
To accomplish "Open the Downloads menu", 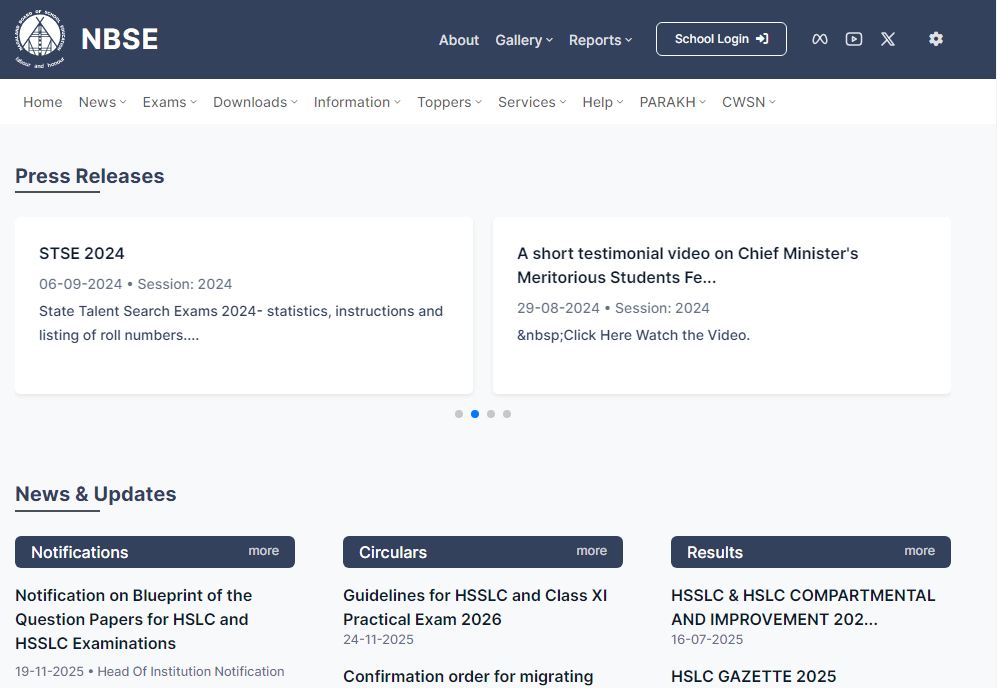I will (x=255, y=102).
